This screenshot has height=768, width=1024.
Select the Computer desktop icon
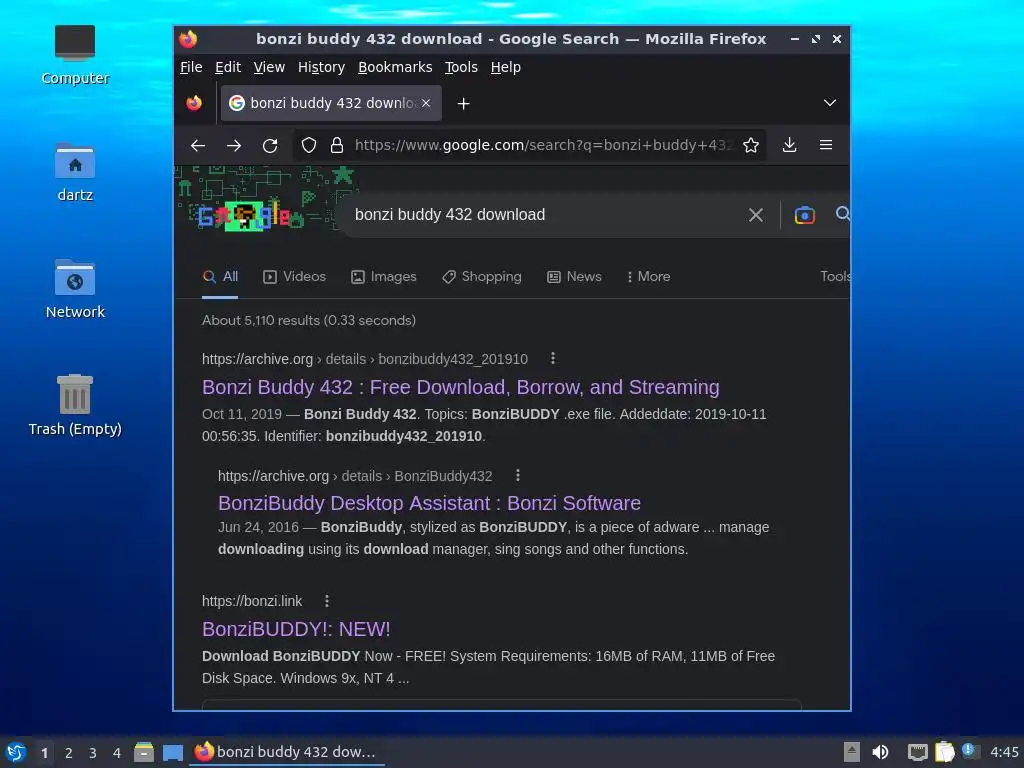[75, 55]
